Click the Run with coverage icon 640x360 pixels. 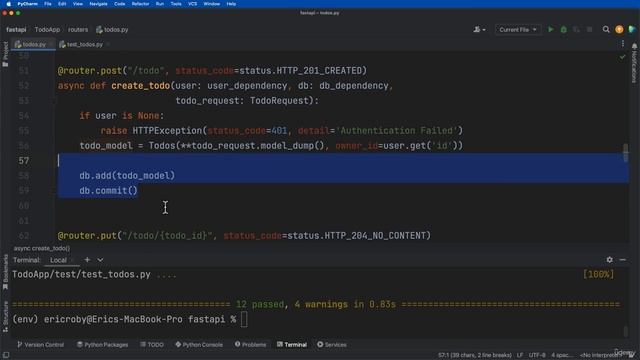576,29
